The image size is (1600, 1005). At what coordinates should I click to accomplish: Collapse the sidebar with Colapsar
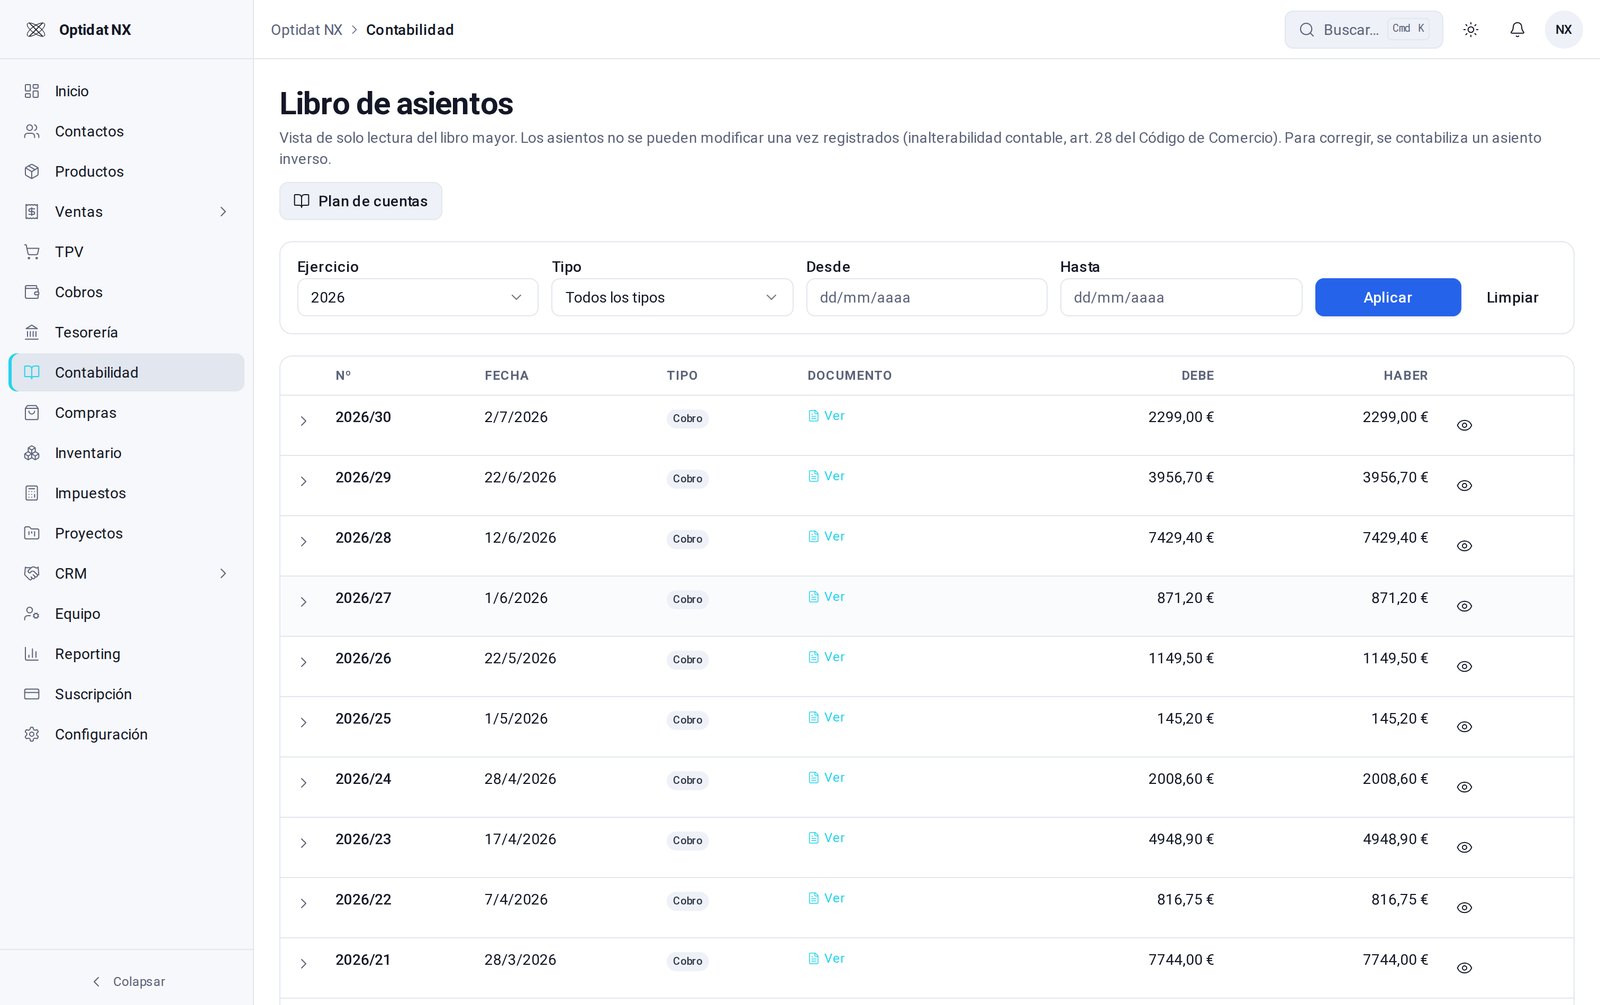pyautogui.click(x=127, y=982)
